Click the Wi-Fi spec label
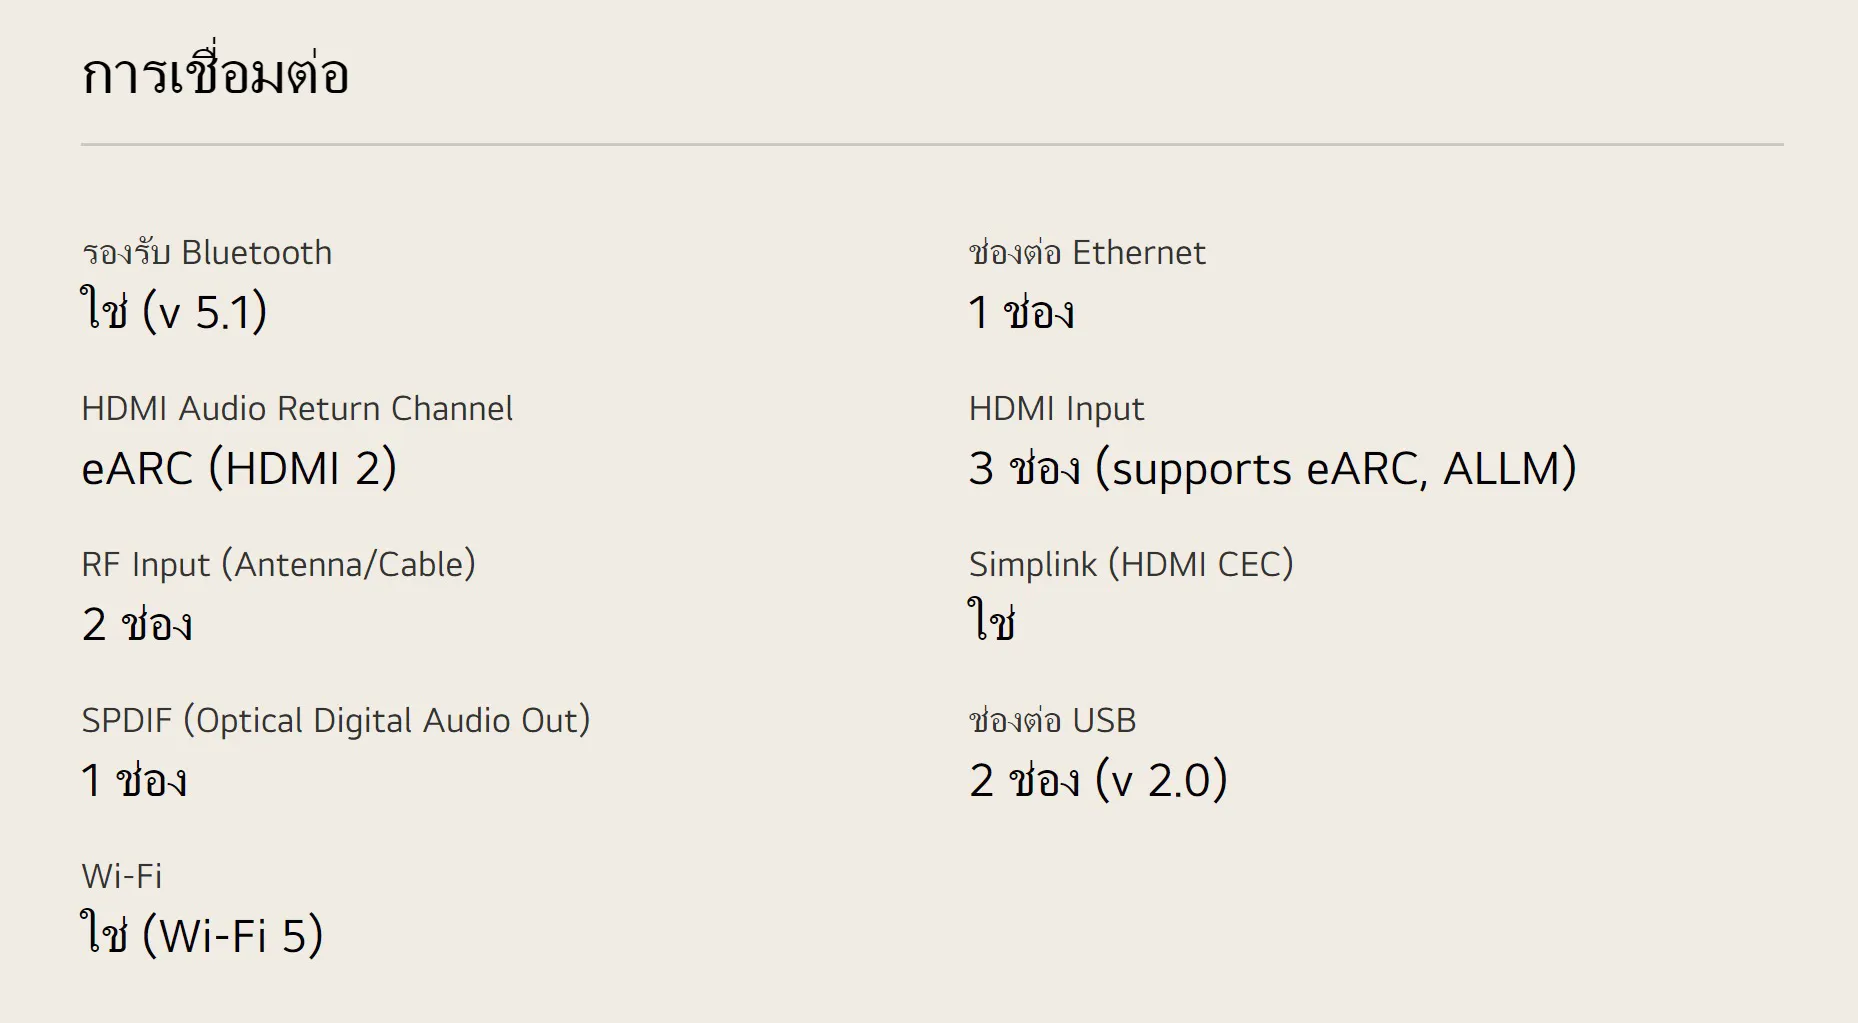Screen dimensions: 1858x1023 point(121,877)
